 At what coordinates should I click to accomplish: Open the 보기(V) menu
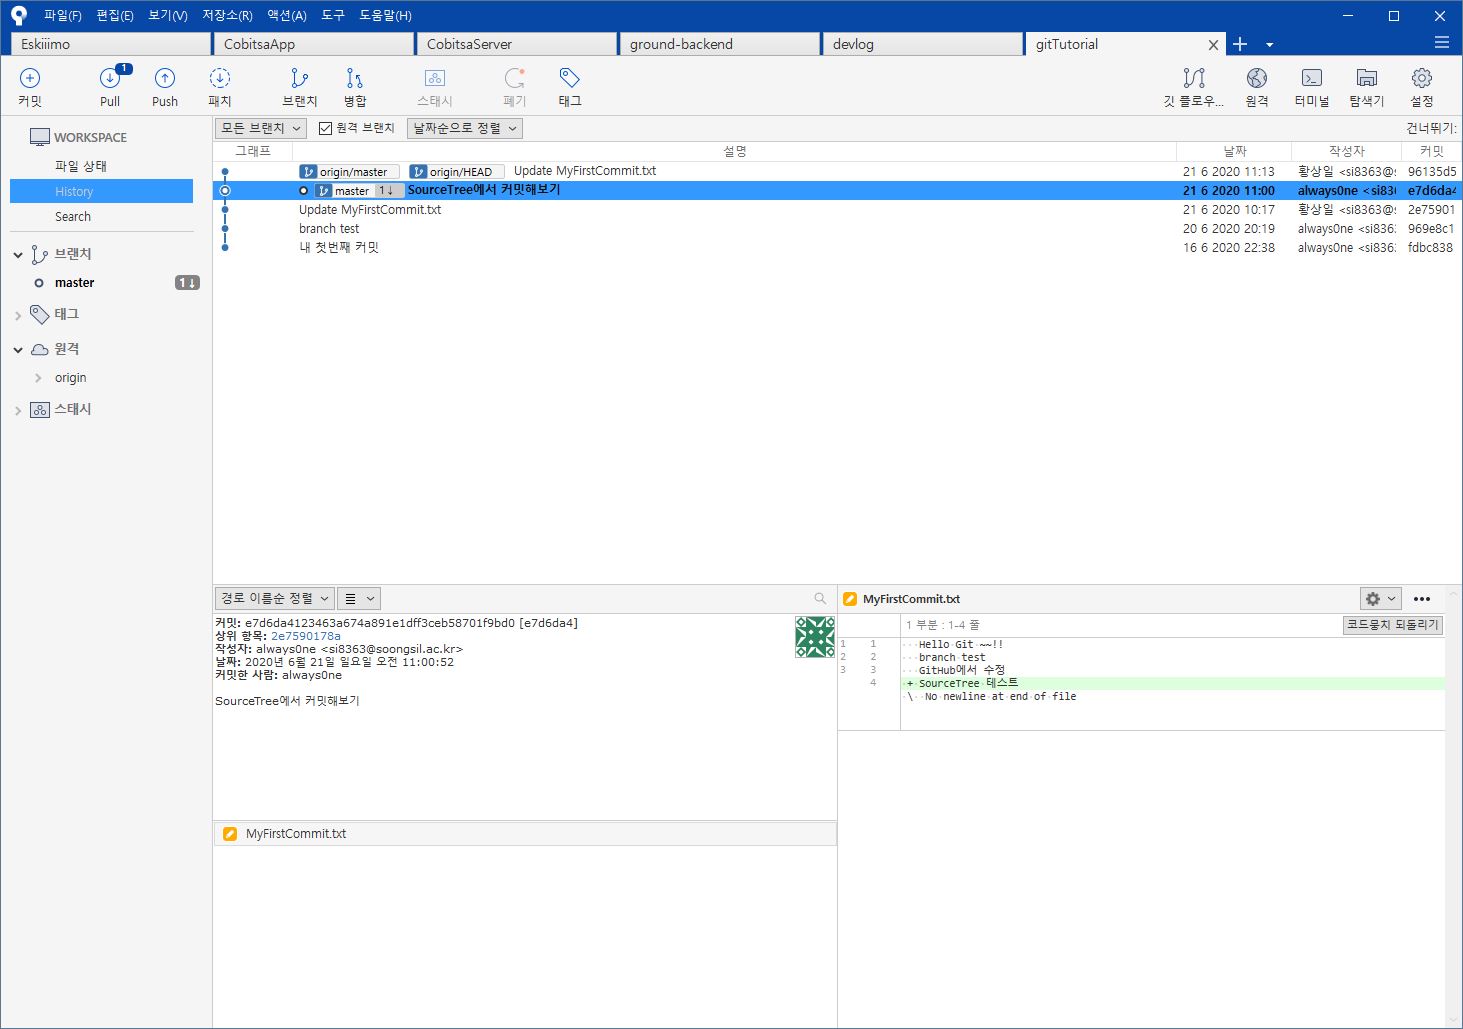(x=168, y=15)
